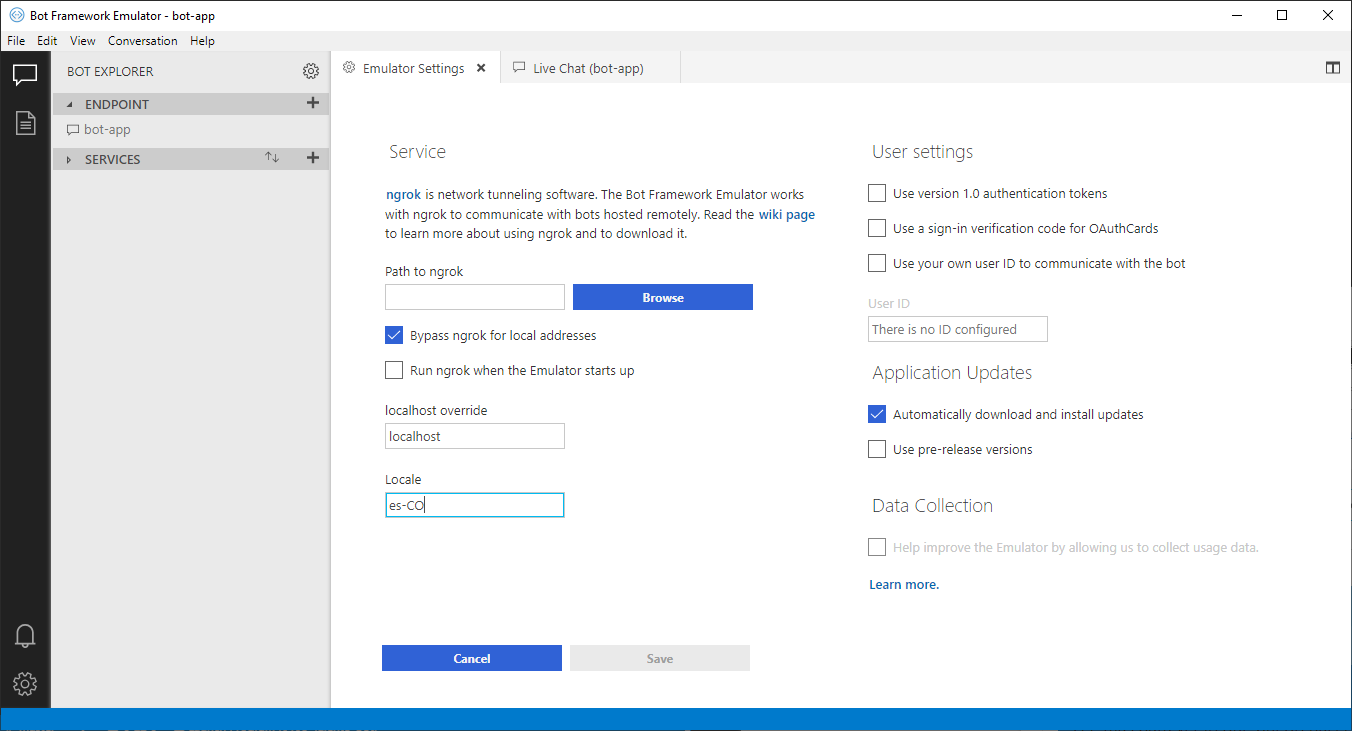Open the notifications bell icon

pos(25,636)
